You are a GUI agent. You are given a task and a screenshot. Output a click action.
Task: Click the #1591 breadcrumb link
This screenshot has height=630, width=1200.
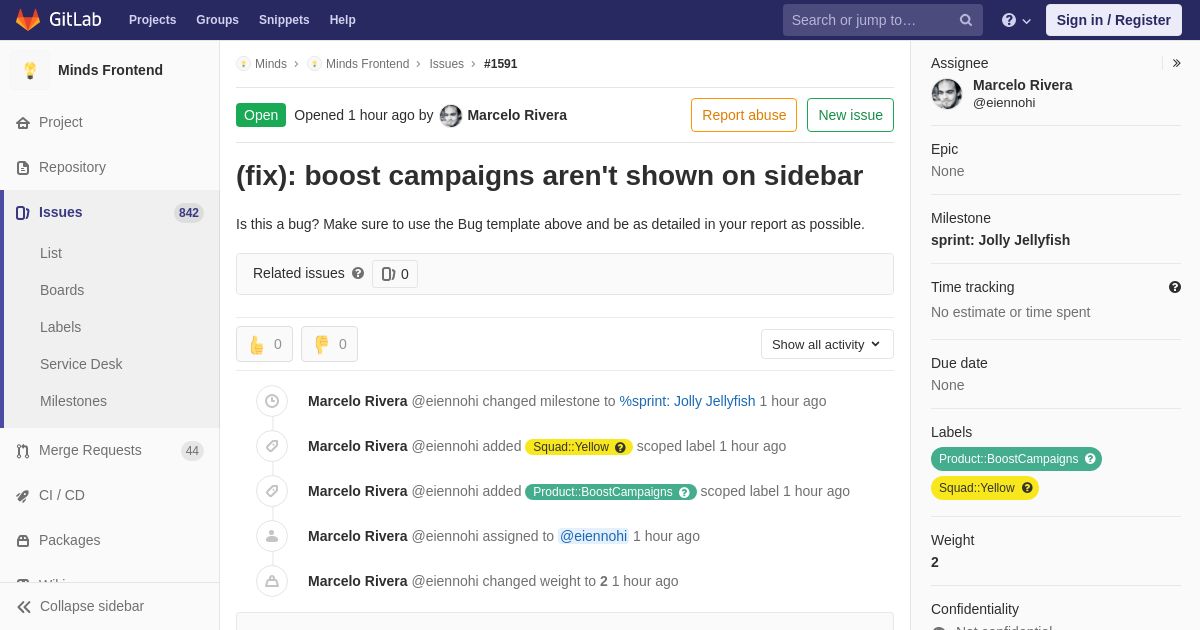coord(501,64)
